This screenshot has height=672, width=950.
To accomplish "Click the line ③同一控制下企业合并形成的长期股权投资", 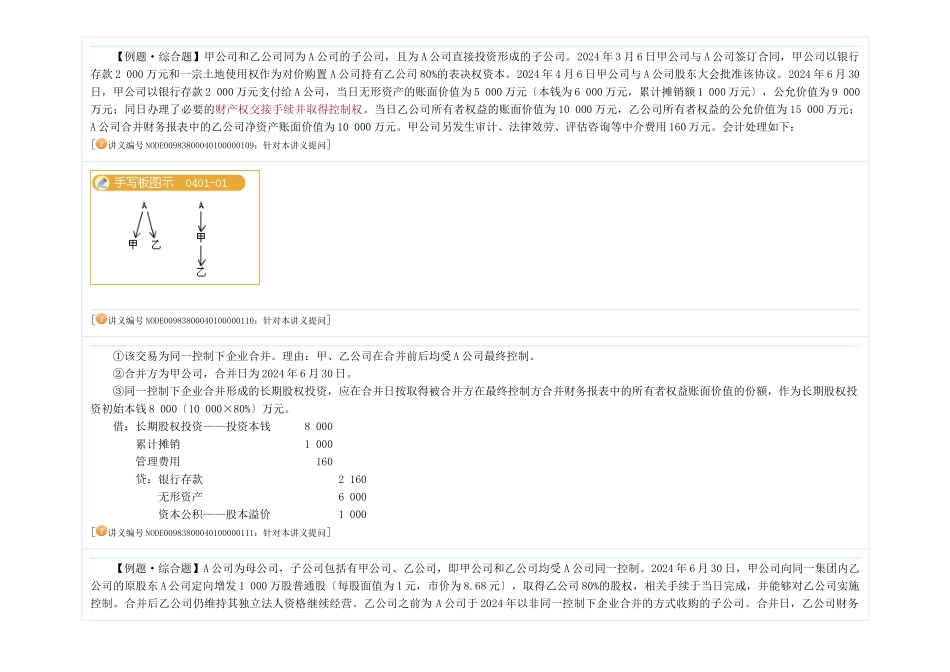I will 485,391.
